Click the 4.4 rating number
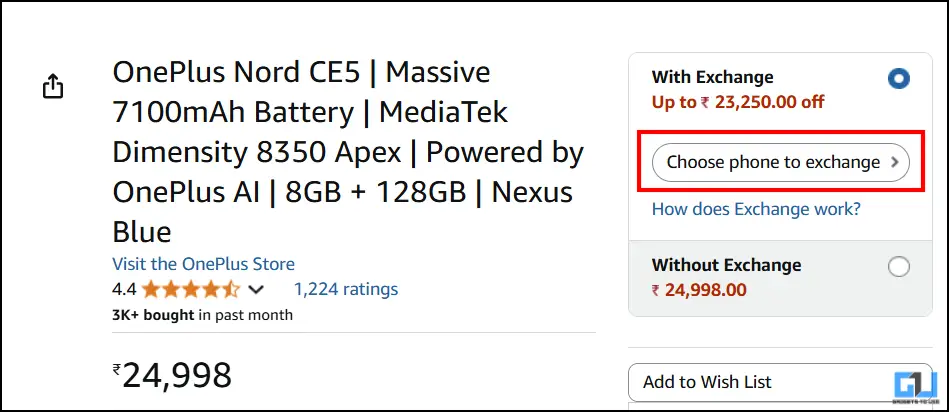The image size is (949, 412). coord(124,290)
